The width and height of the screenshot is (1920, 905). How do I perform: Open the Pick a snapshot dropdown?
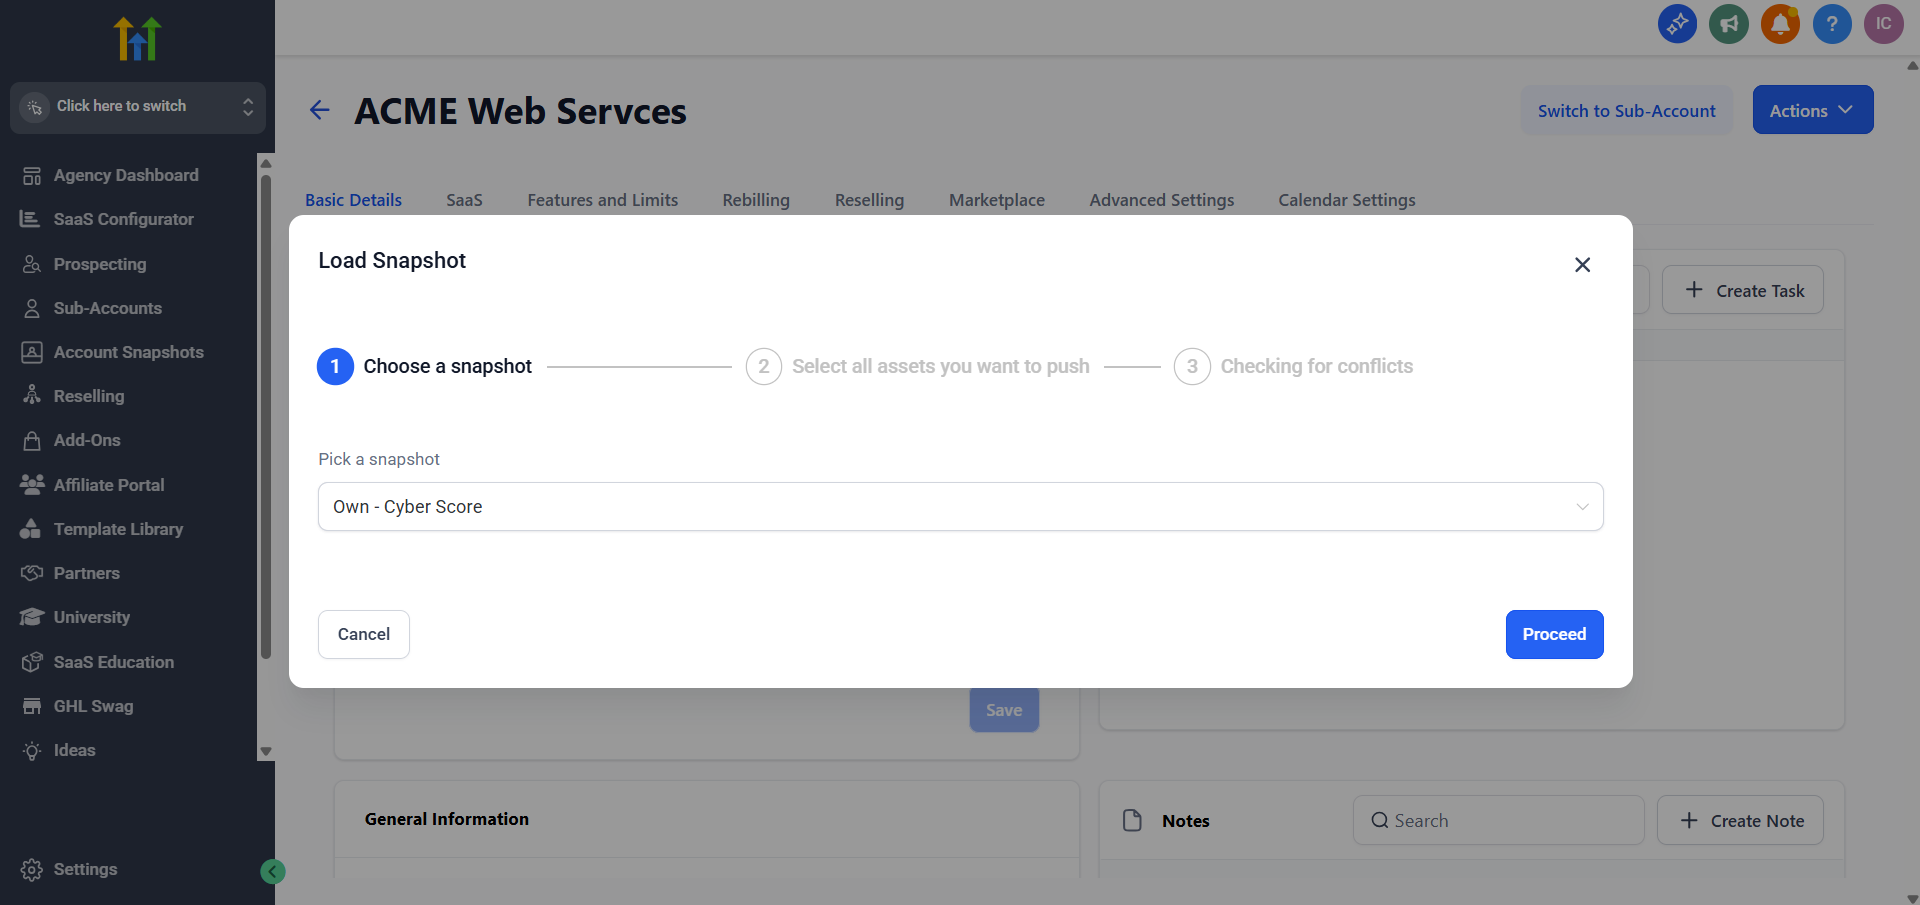click(961, 507)
